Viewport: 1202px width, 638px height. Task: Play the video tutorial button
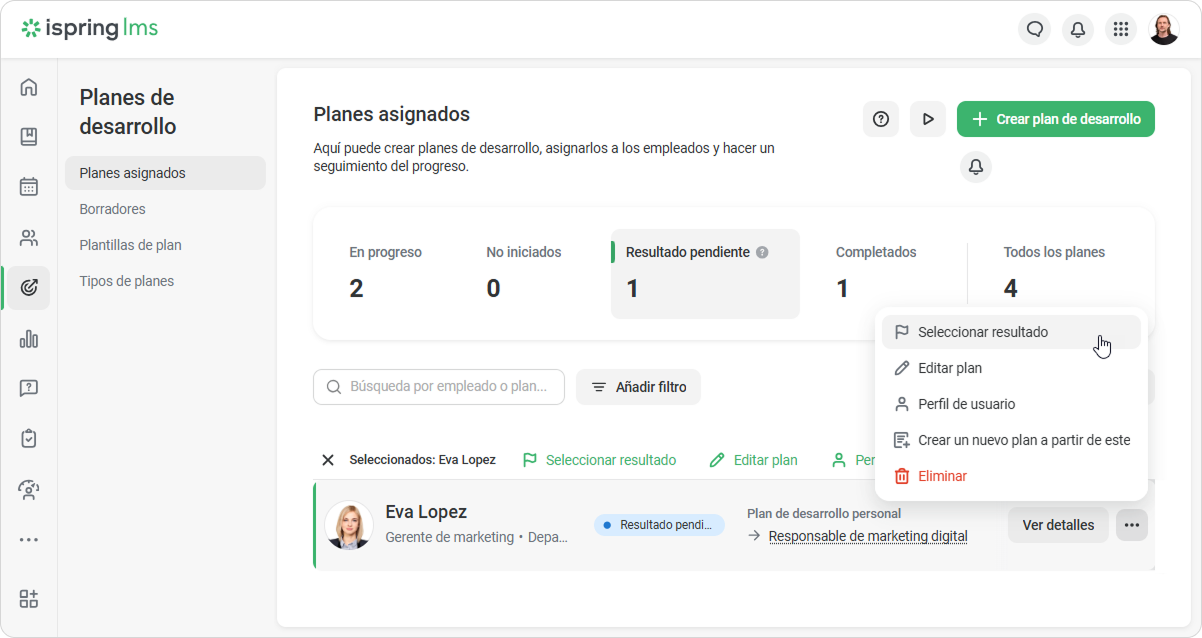tap(928, 119)
